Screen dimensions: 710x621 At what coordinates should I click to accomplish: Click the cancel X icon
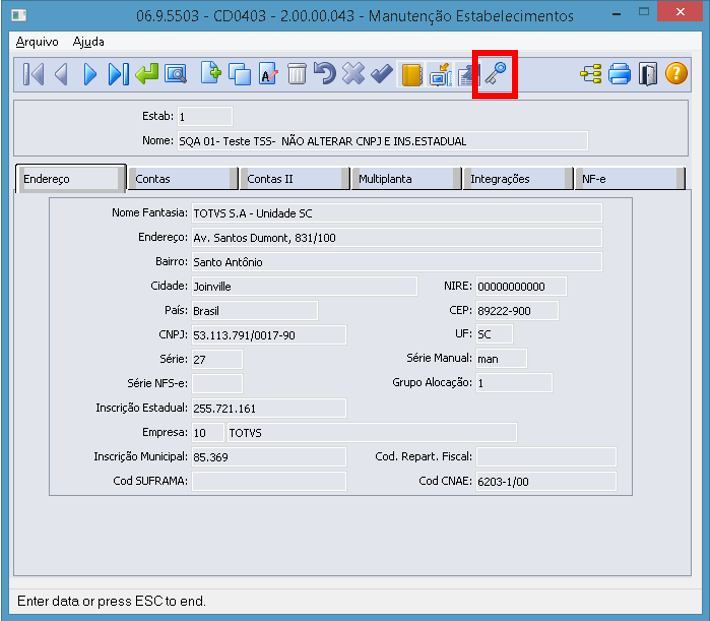pyautogui.click(x=353, y=74)
